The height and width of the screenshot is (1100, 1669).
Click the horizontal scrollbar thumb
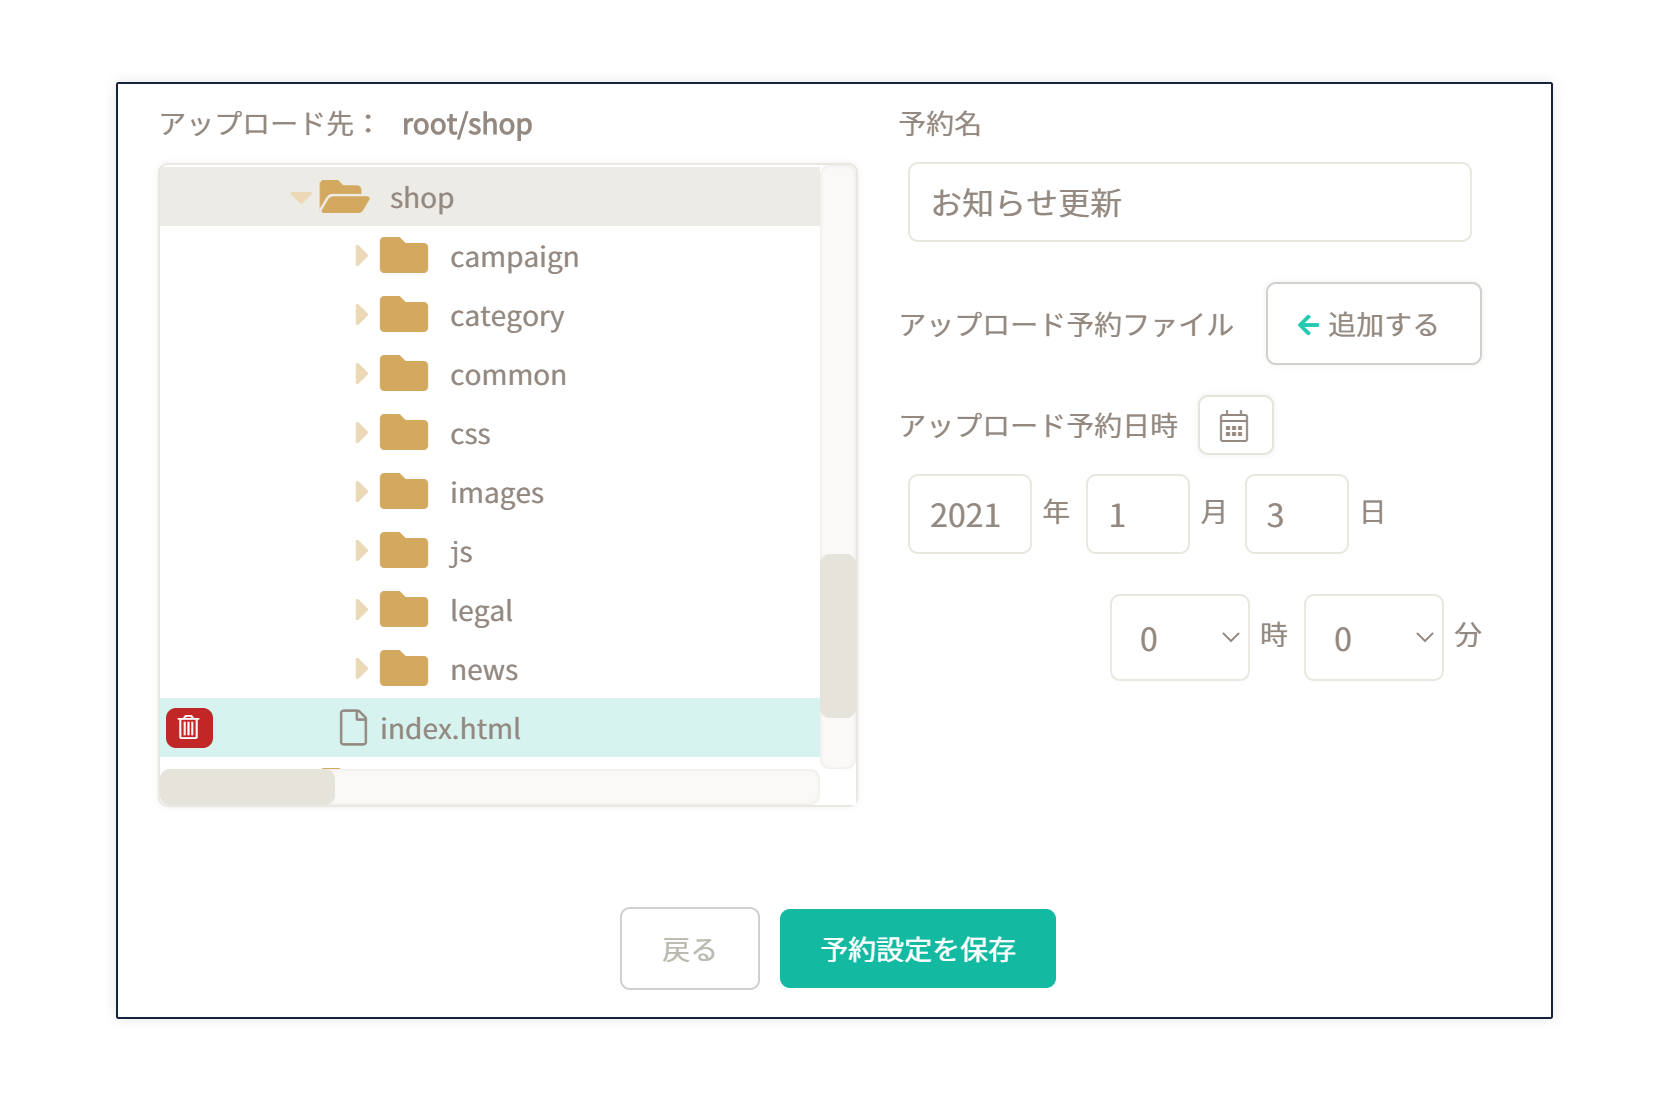247,788
